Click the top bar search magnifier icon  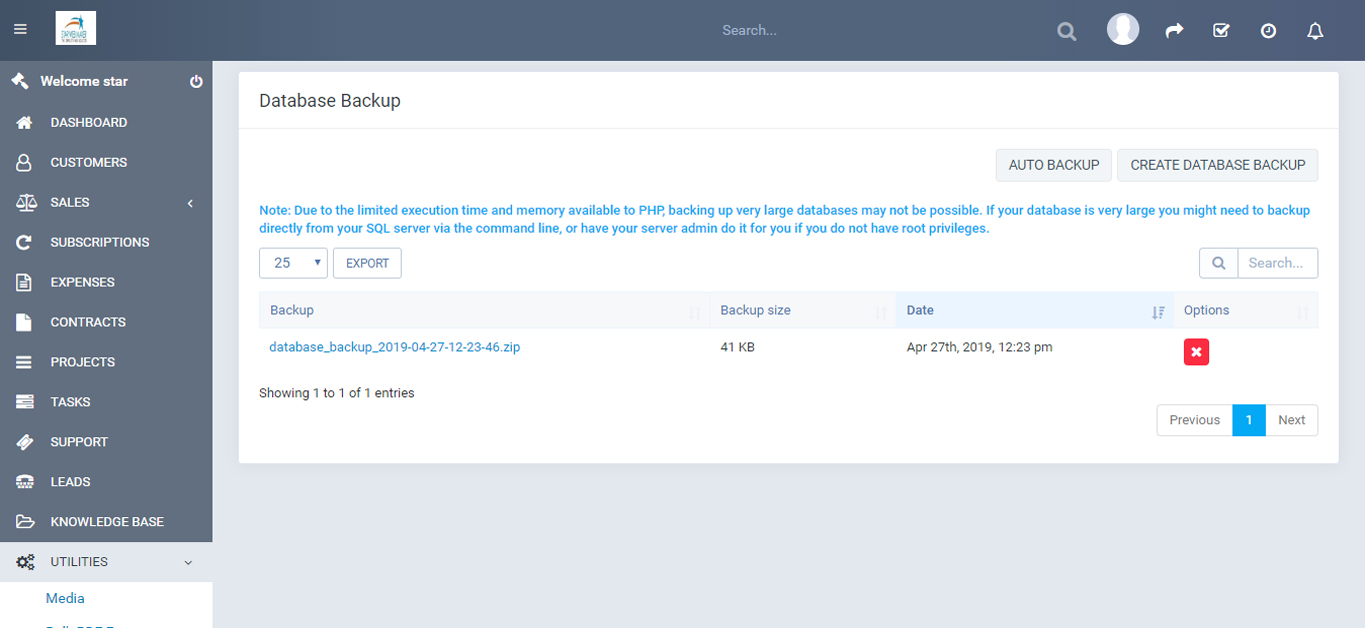(x=1067, y=31)
